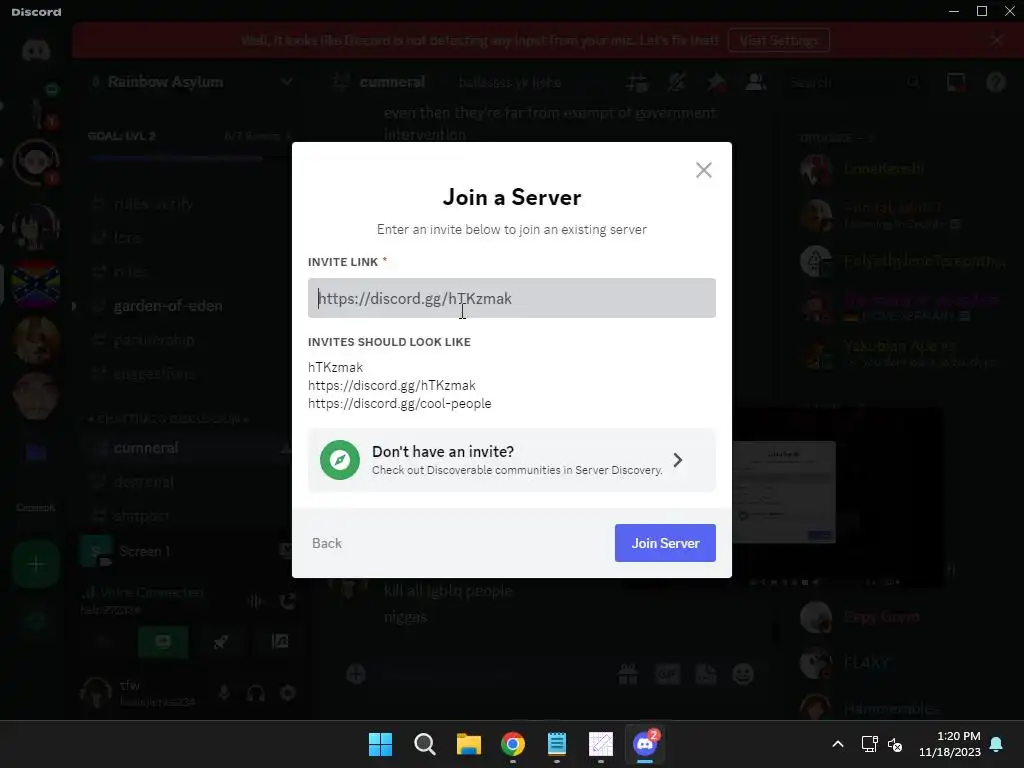The width and height of the screenshot is (1024, 768).
Task: Go Back in the Join Server dialog
Action: click(327, 543)
